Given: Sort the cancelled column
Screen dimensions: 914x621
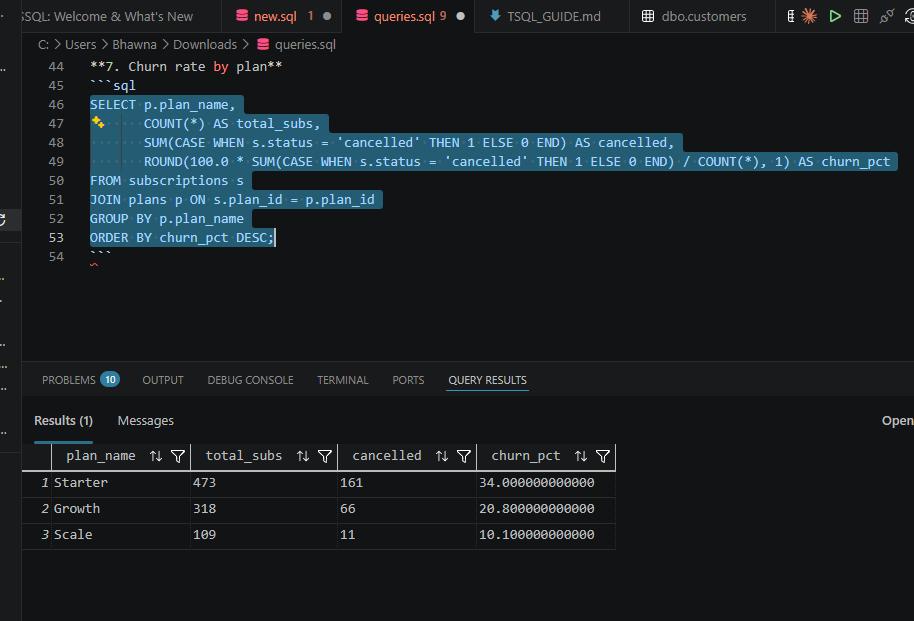Looking at the screenshot, I should pyautogui.click(x=442, y=456).
